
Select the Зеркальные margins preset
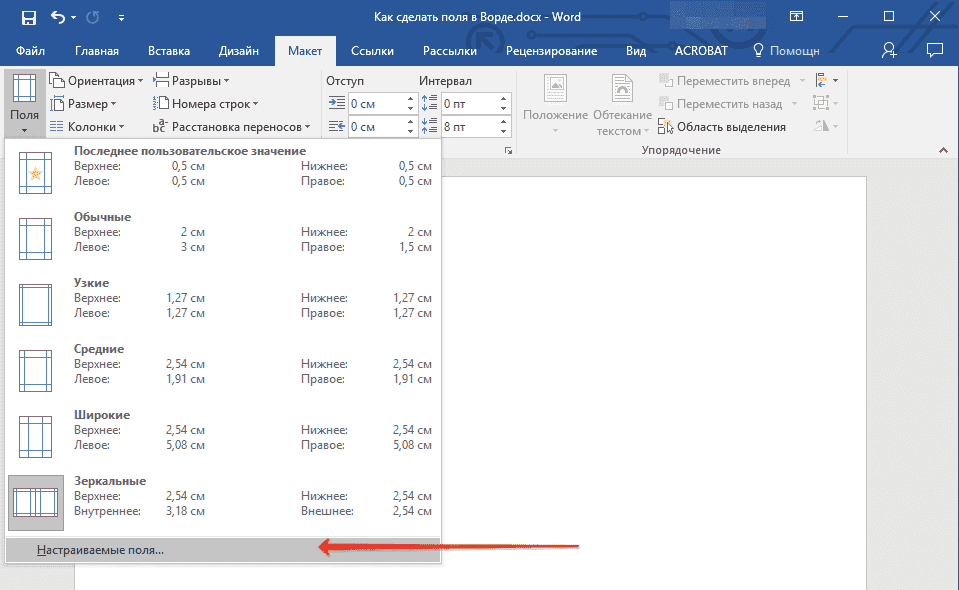(220, 496)
